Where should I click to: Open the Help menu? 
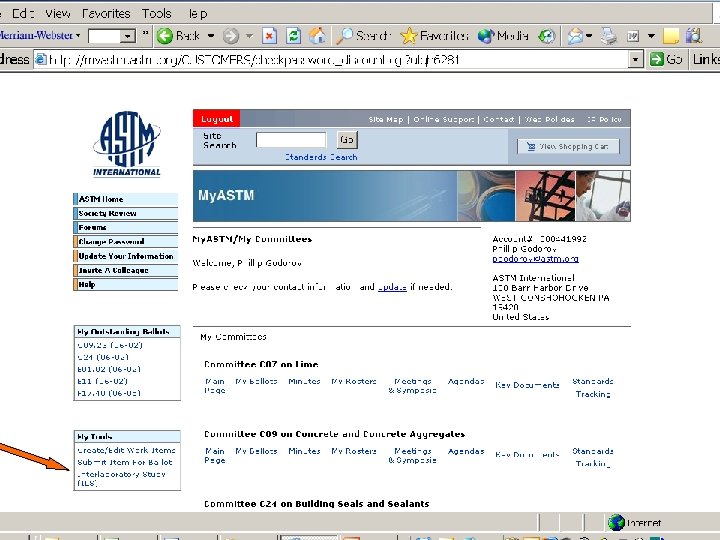198,13
